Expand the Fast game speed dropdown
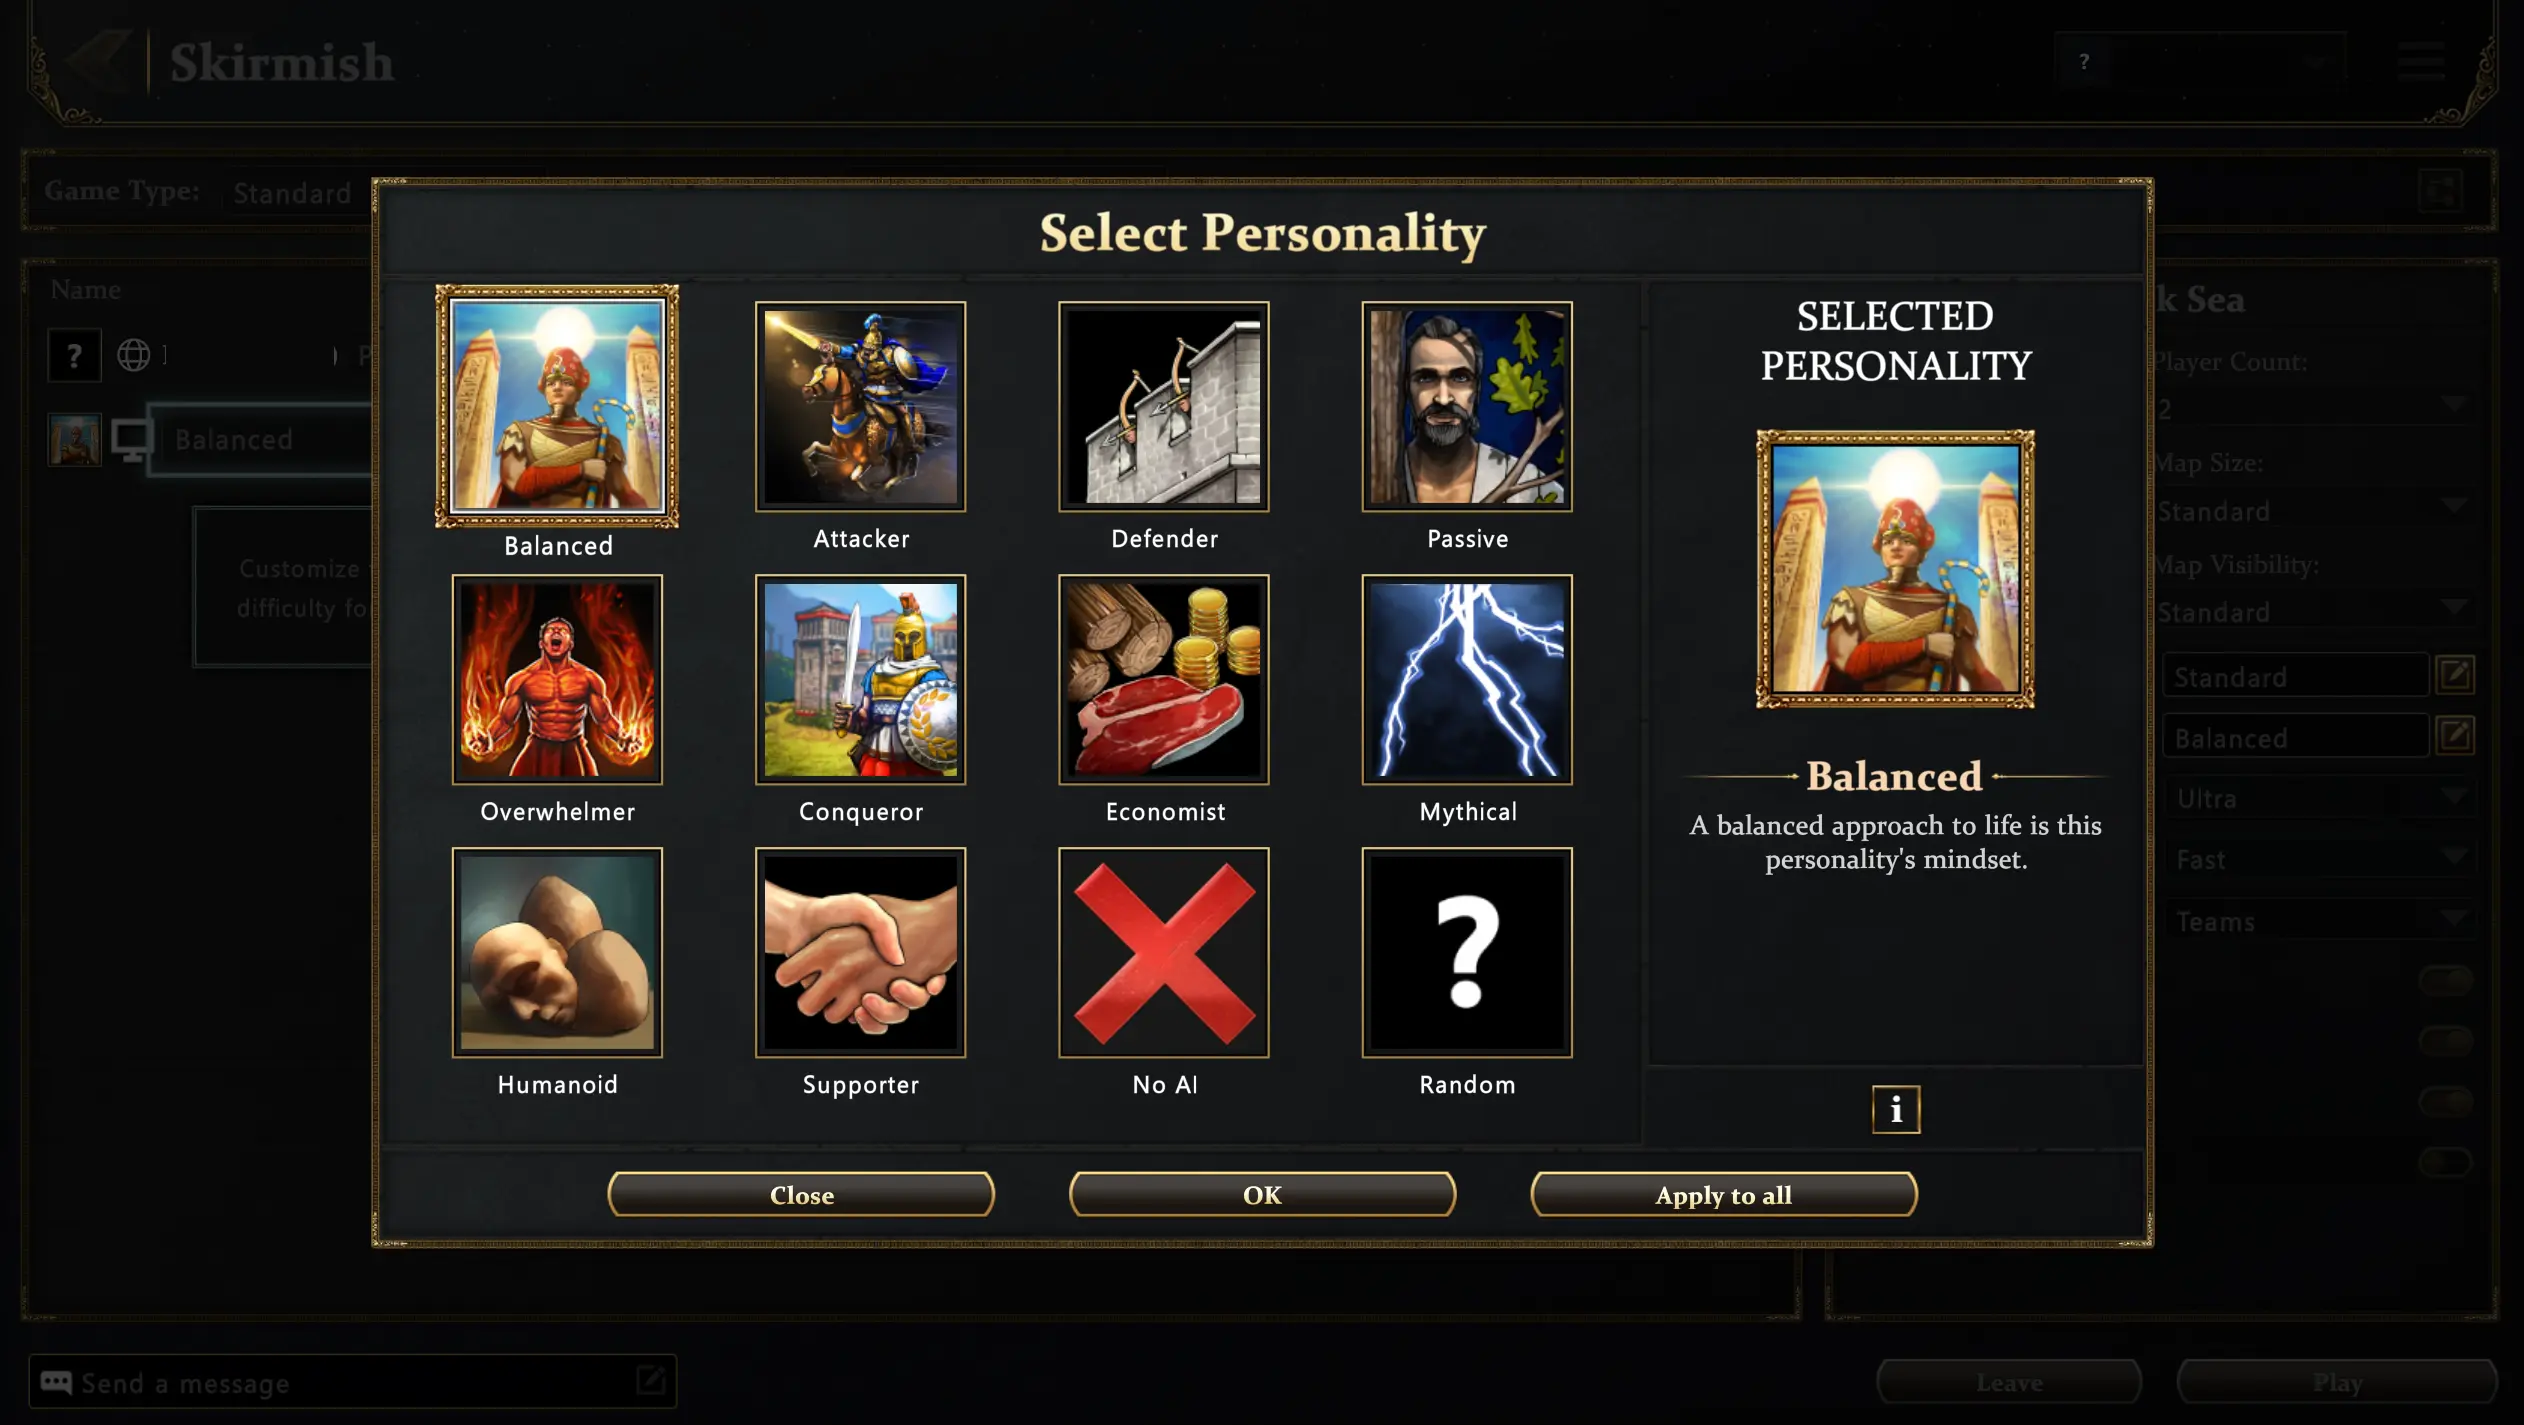This screenshot has height=1425, width=2524. click(x=2320, y=859)
